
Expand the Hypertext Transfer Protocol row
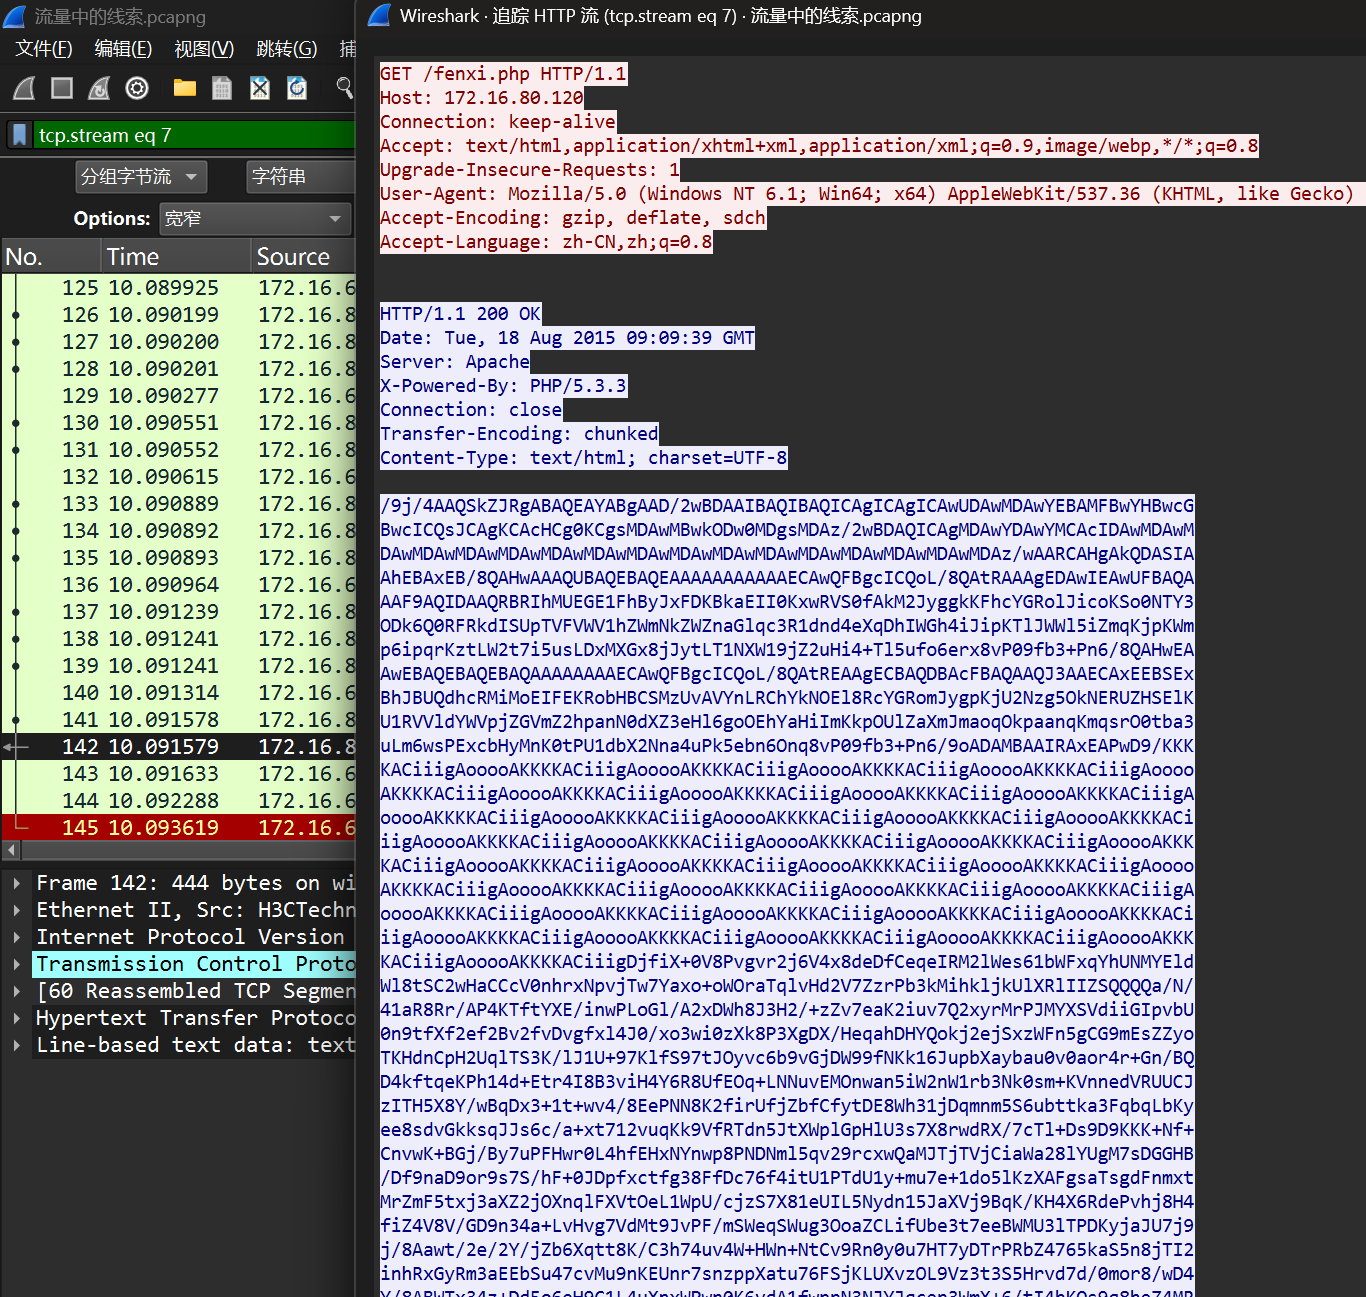pos(17,1018)
